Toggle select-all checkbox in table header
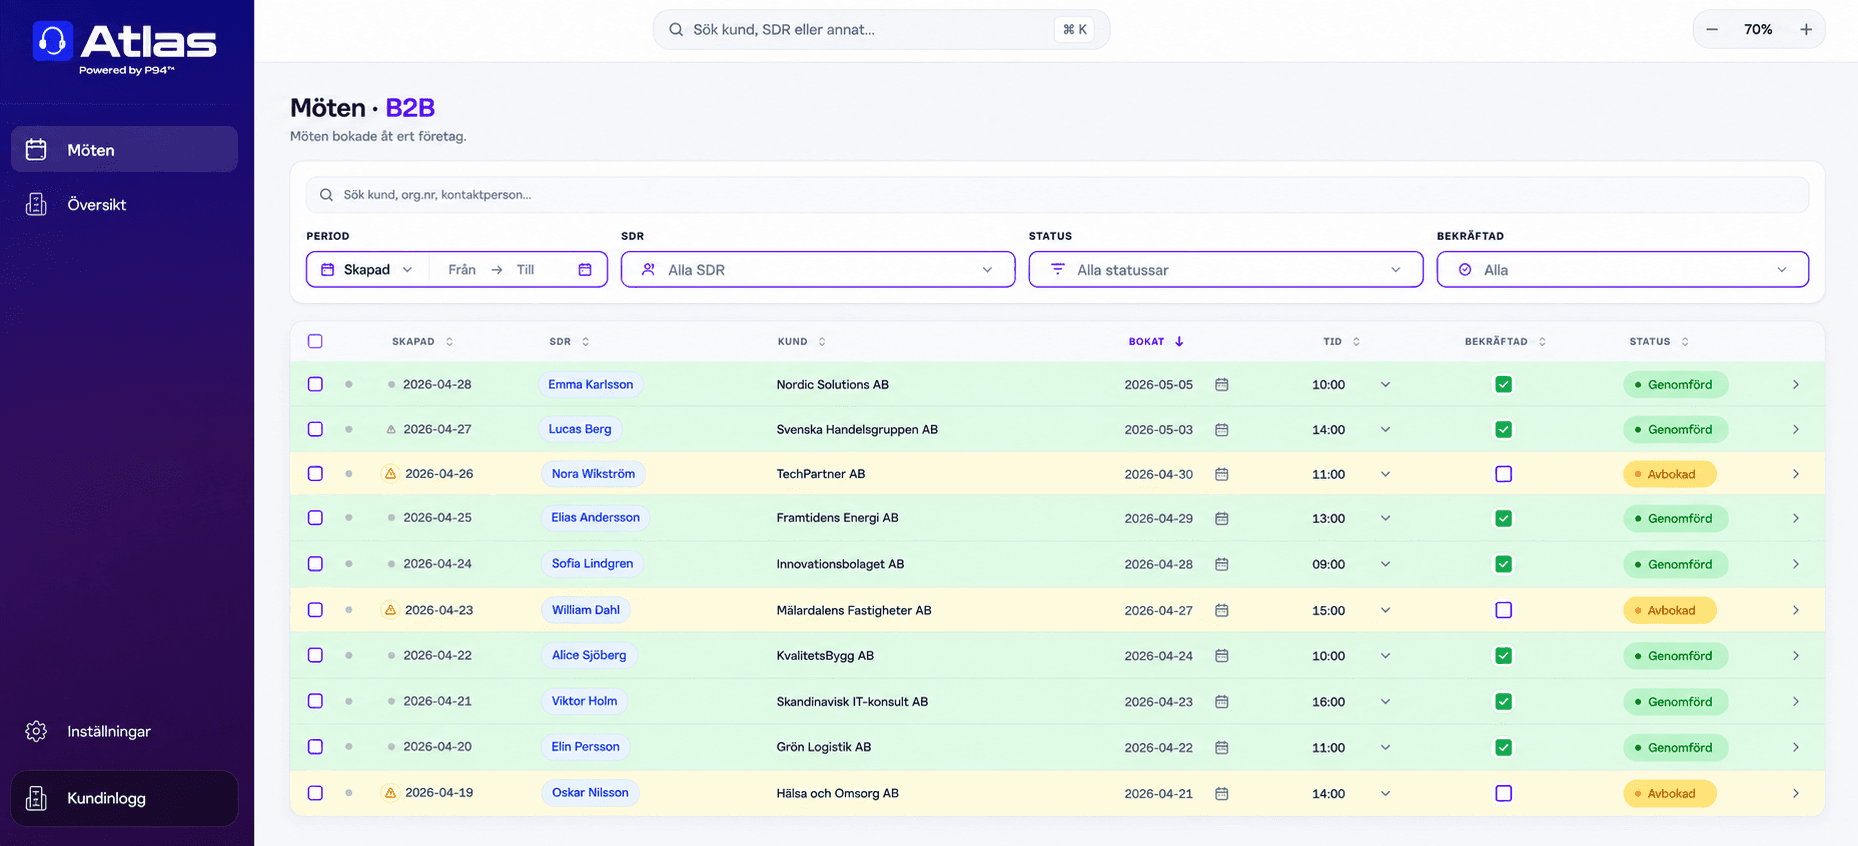 315,341
